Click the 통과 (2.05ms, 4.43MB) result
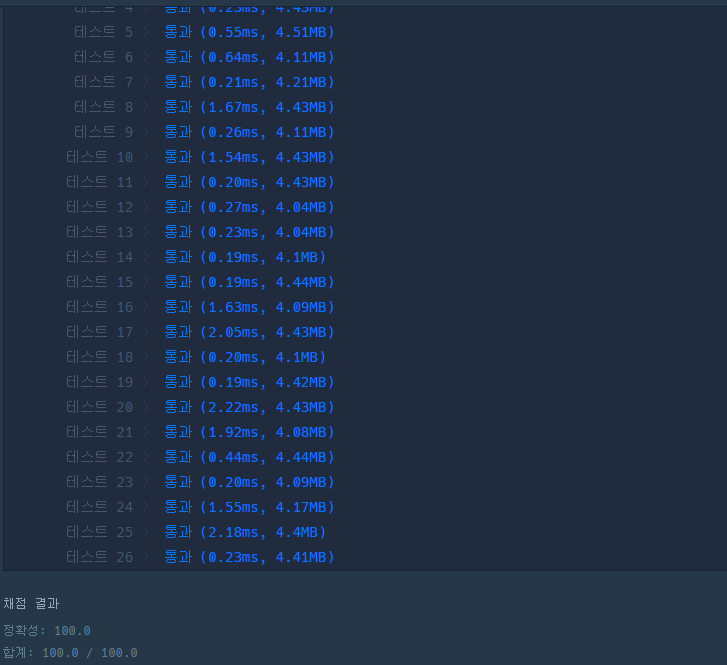The width and height of the screenshot is (727, 665). pyautogui.click(x=249, y=332)
